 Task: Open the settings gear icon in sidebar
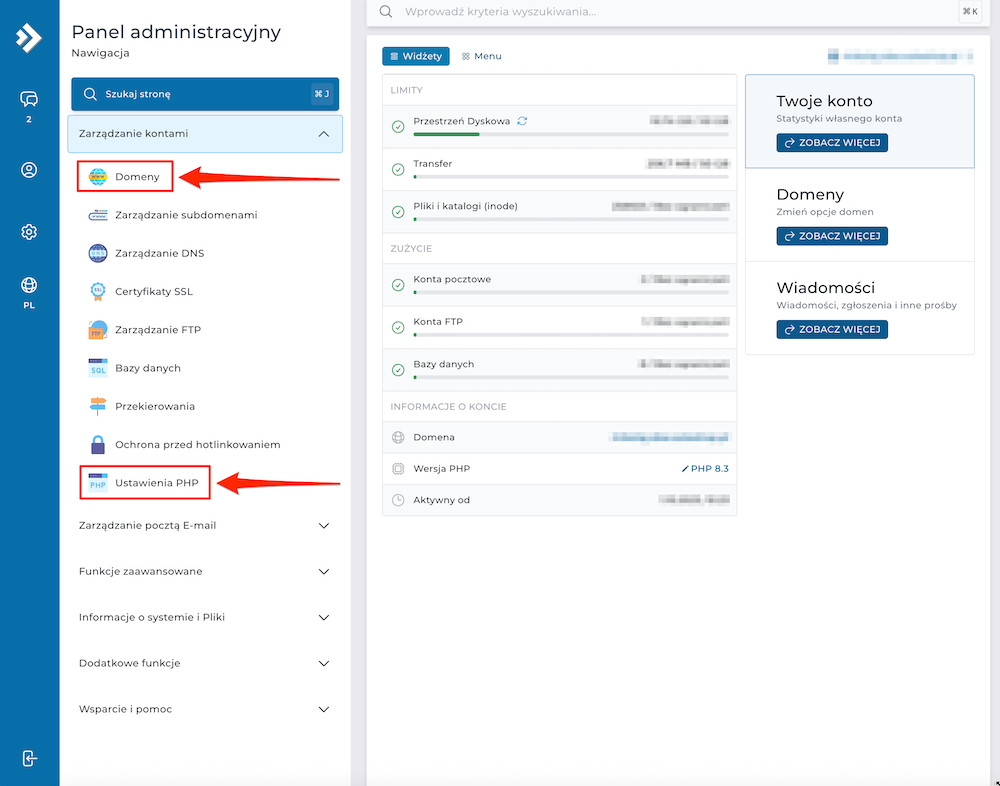29,232
